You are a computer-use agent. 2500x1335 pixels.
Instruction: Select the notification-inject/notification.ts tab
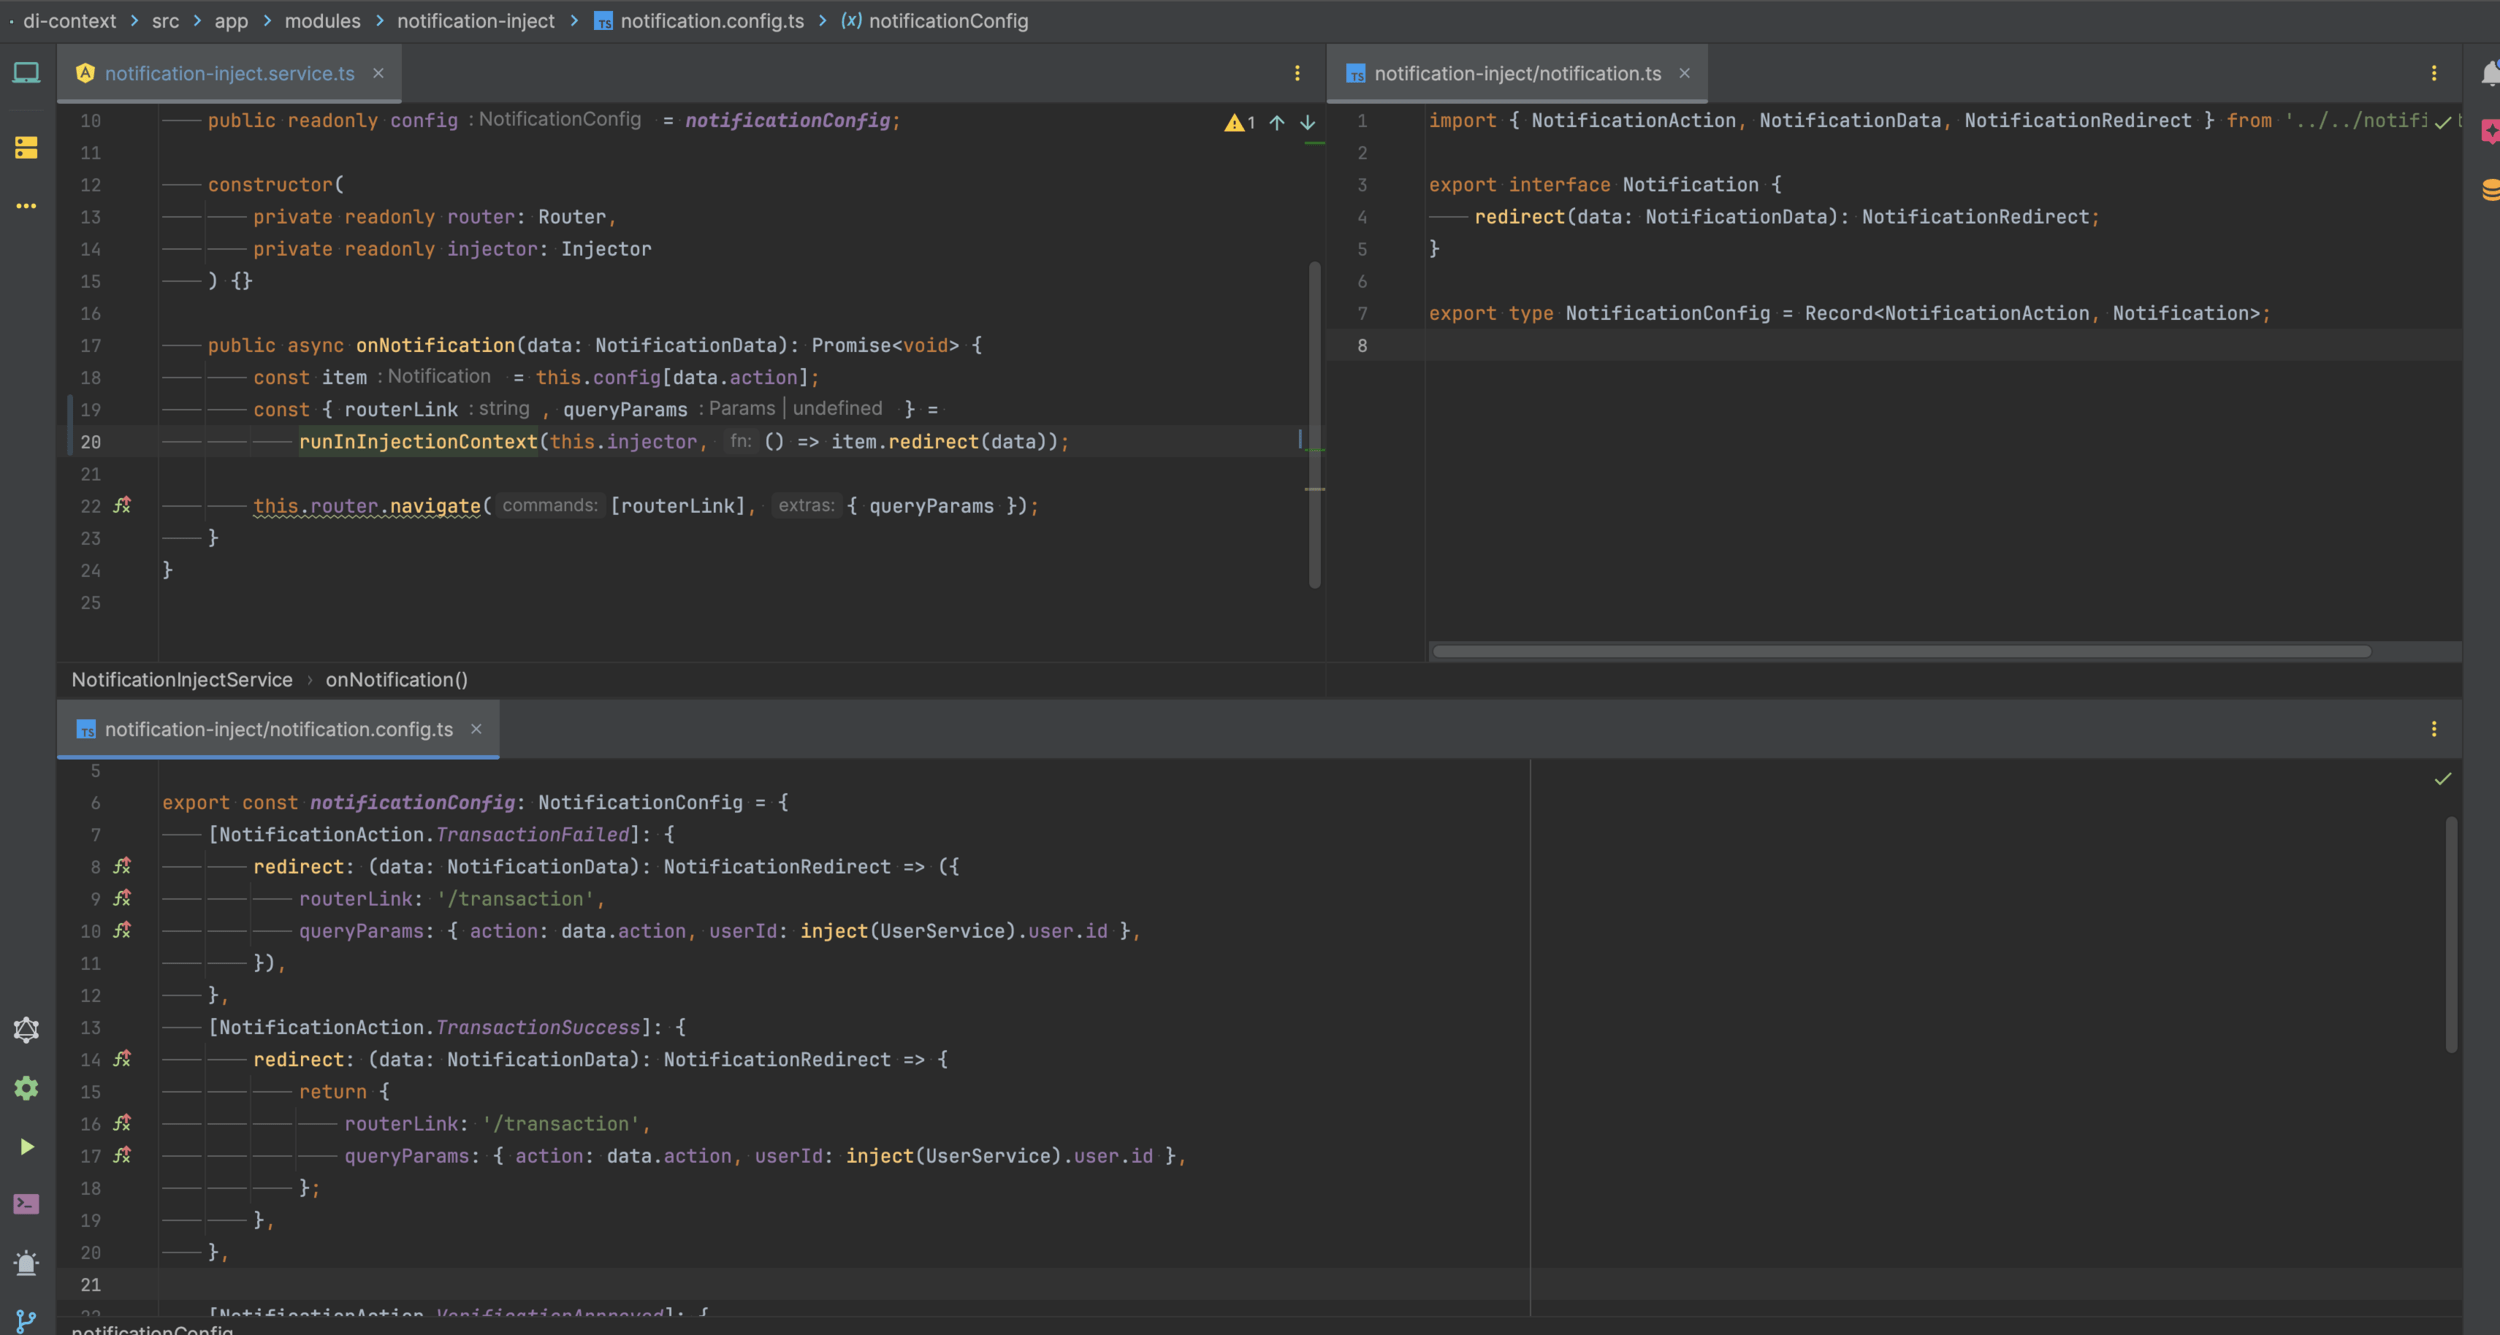[1516, 73]
